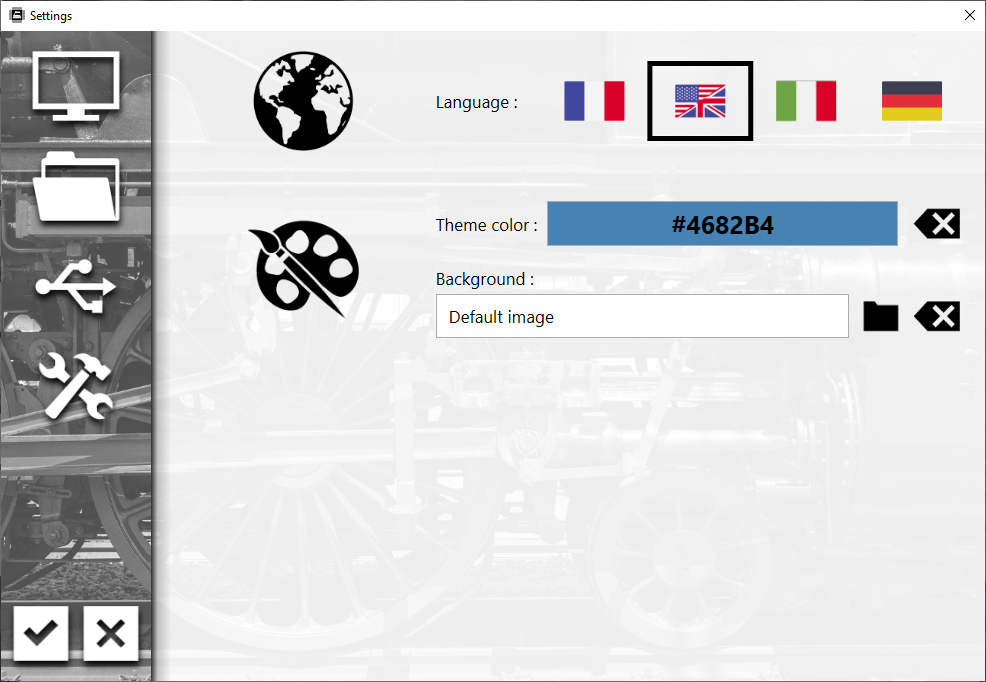This screenshot has width=986, height=682.
Task: Click the "Theme color :" label
Action: click(487, 225)
